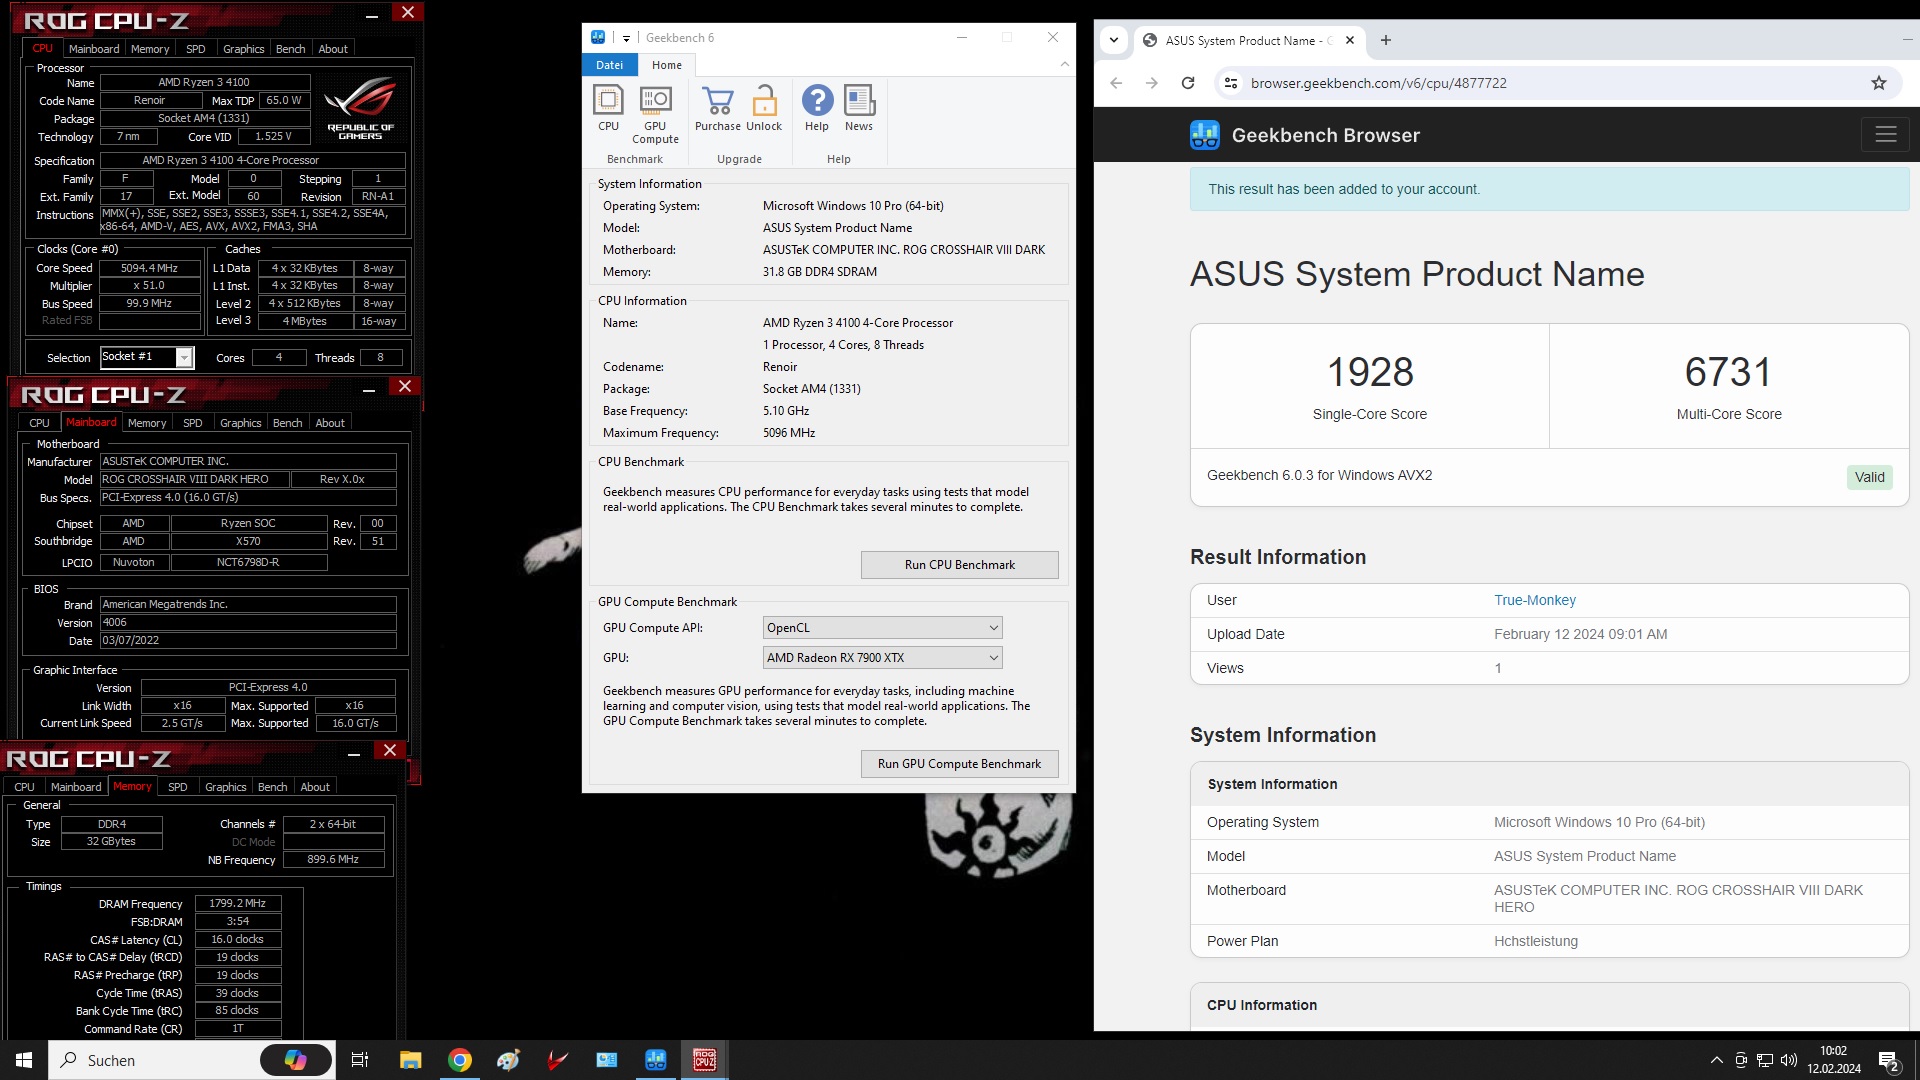Close the ASUS System Product Name browser tab
1920x1080 pixels.
point(1350,41)
